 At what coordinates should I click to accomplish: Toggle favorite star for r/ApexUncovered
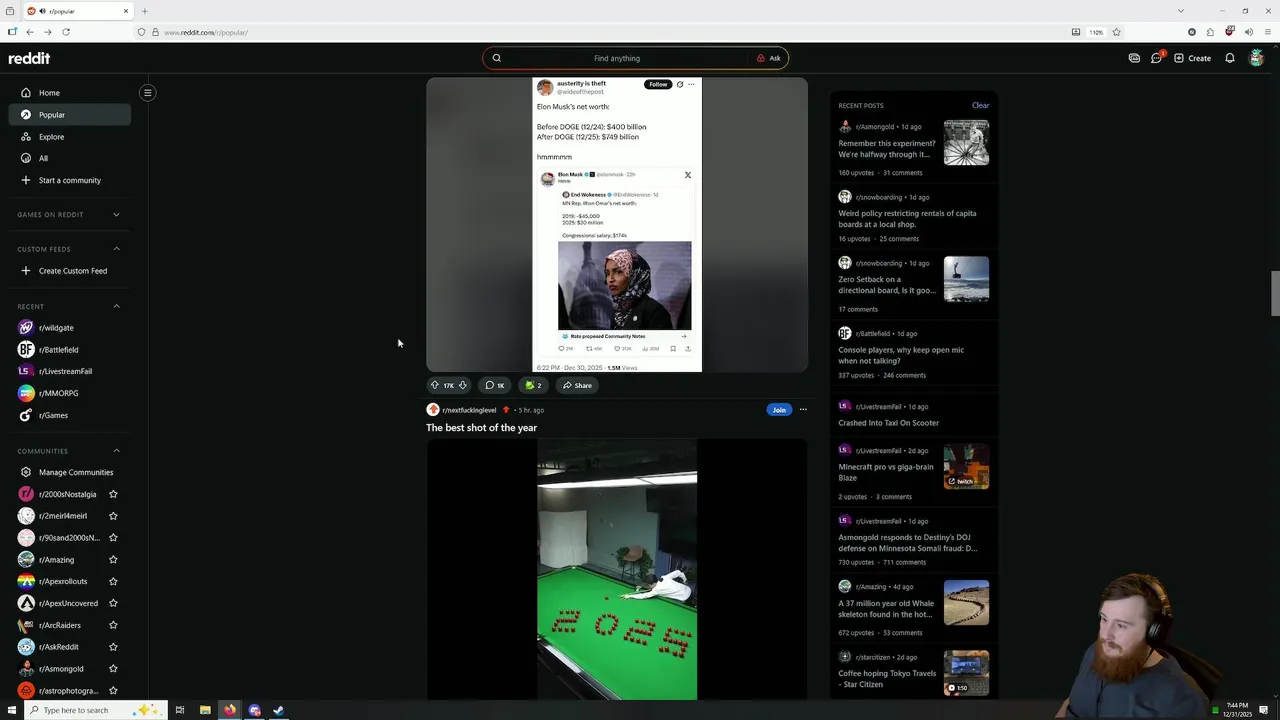click(x=113, y=603)
